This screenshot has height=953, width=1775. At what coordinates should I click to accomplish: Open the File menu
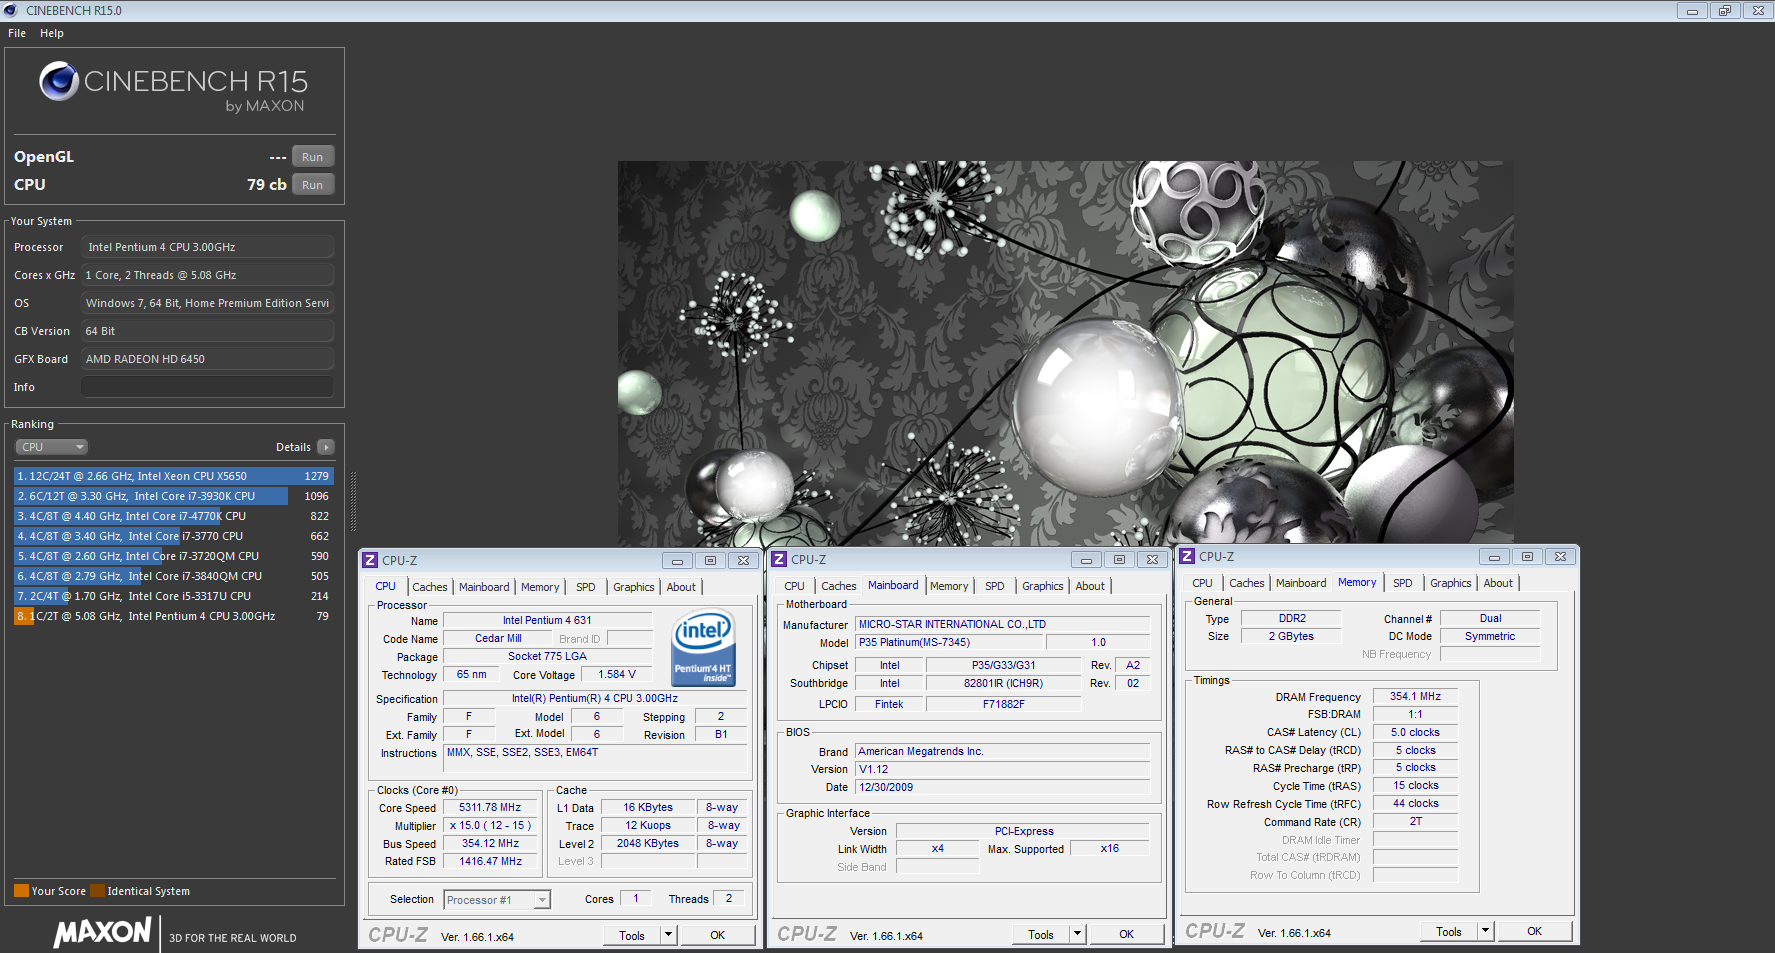(17, 33)
